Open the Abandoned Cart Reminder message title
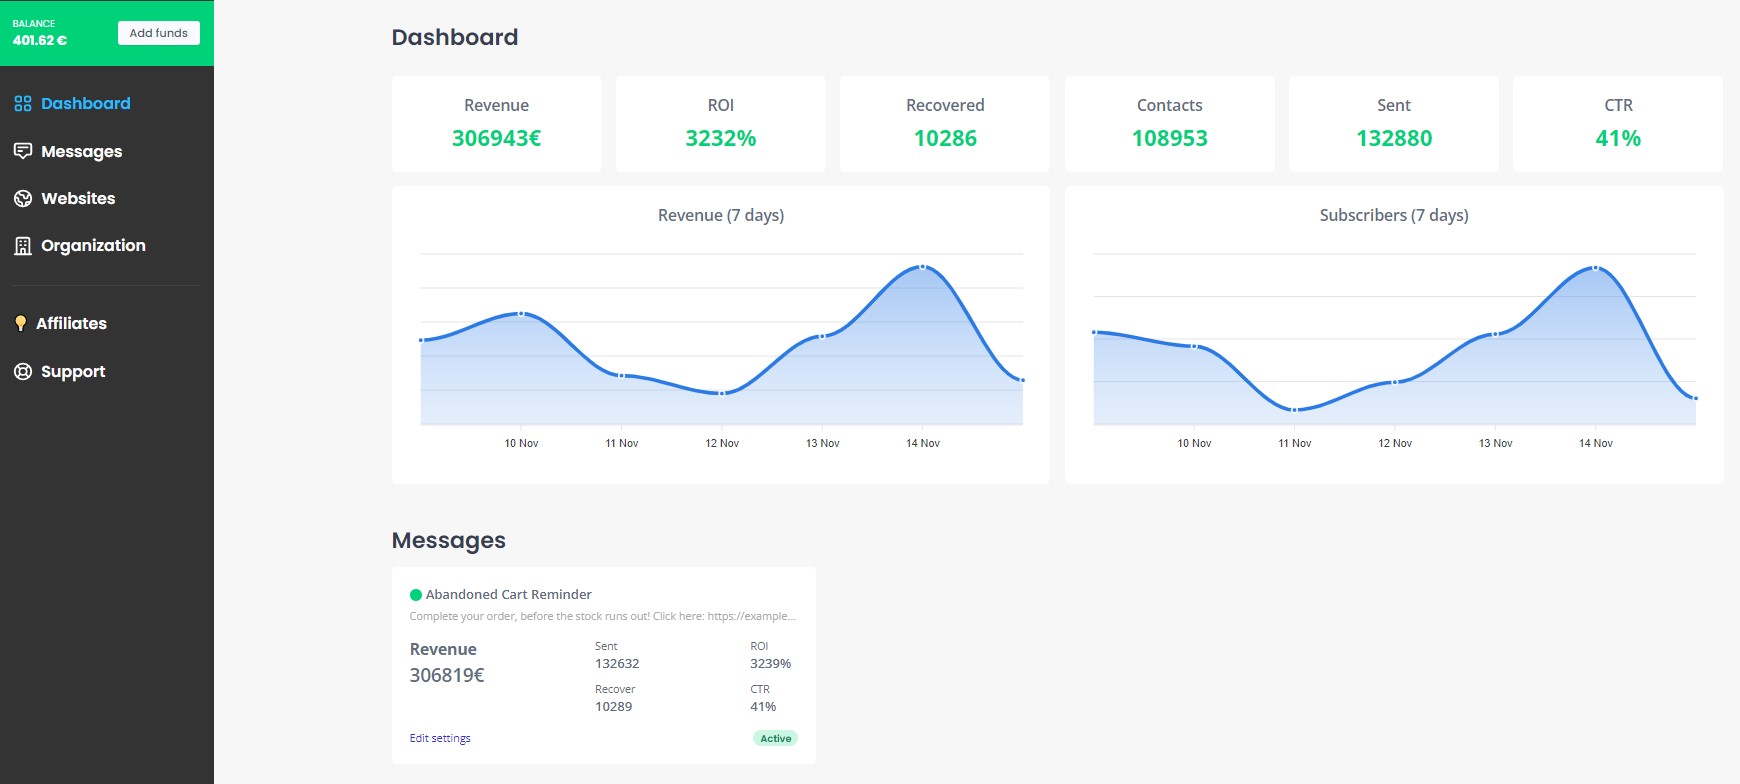The height and width of the screenshot is (784, 1740). coord(508,594)
